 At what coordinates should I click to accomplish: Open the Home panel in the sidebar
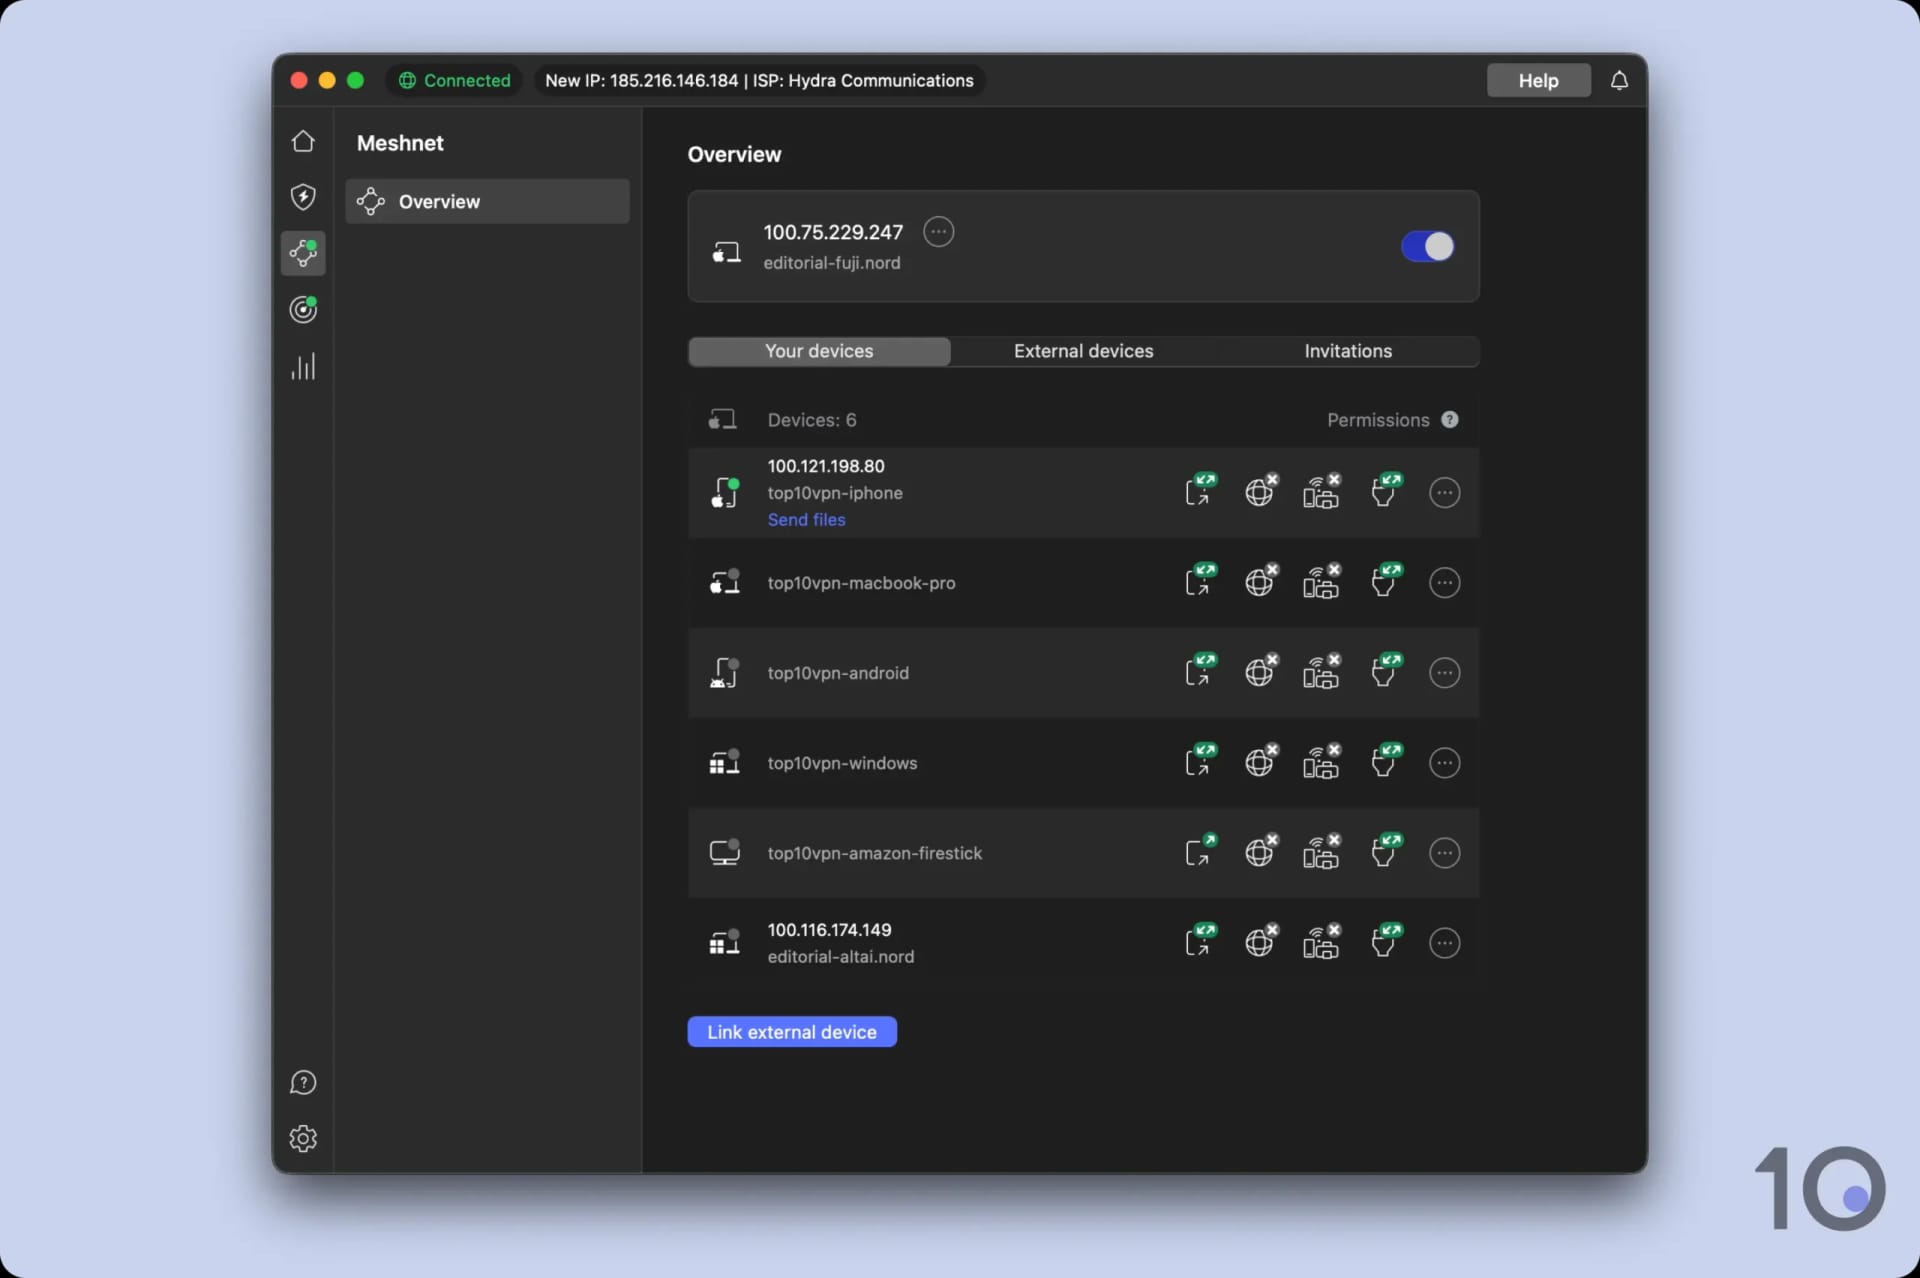pos(303,141)
